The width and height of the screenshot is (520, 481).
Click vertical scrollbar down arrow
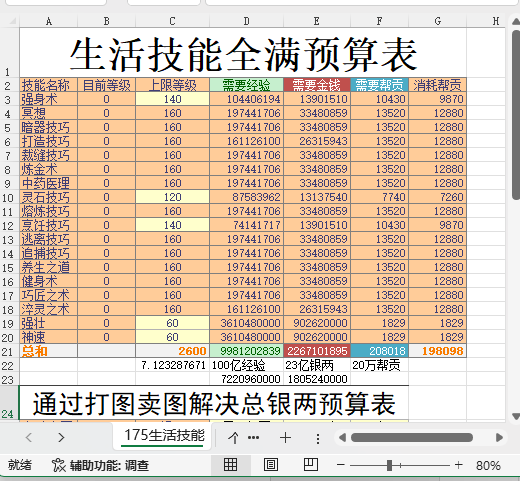click(x=516, y=416)
